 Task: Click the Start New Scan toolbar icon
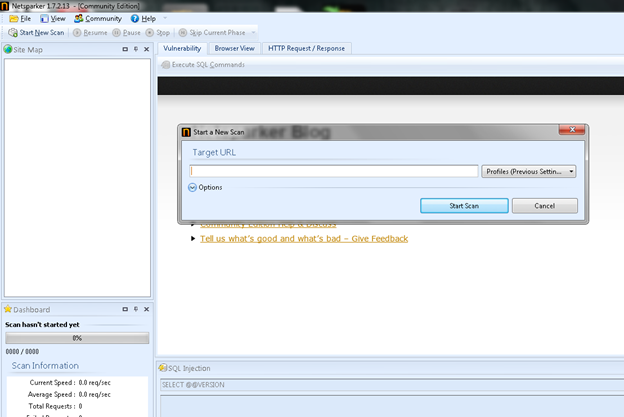[12, 33]
